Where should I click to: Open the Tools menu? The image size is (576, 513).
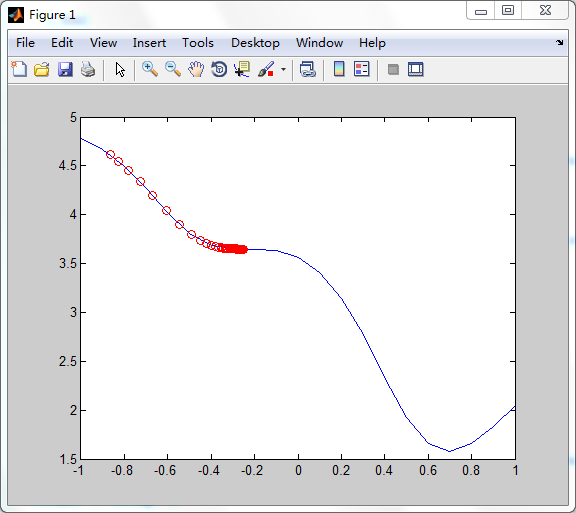(198, 43)
